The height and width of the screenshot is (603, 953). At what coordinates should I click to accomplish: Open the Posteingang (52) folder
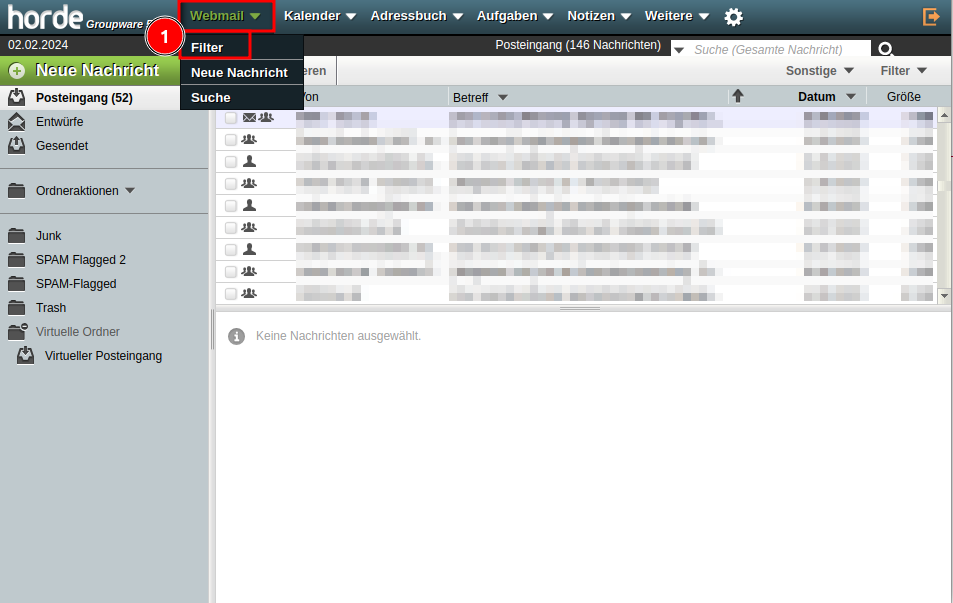tap(84, 98)
